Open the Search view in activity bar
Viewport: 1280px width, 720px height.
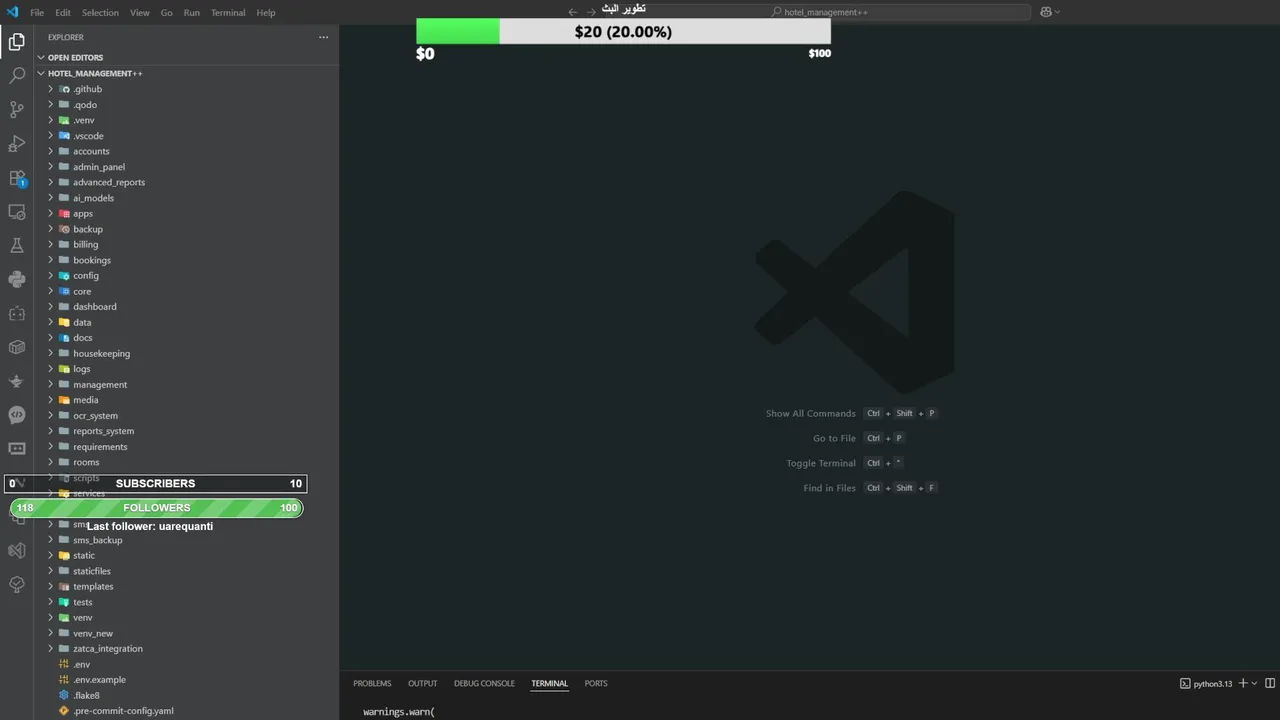[17, 76]
